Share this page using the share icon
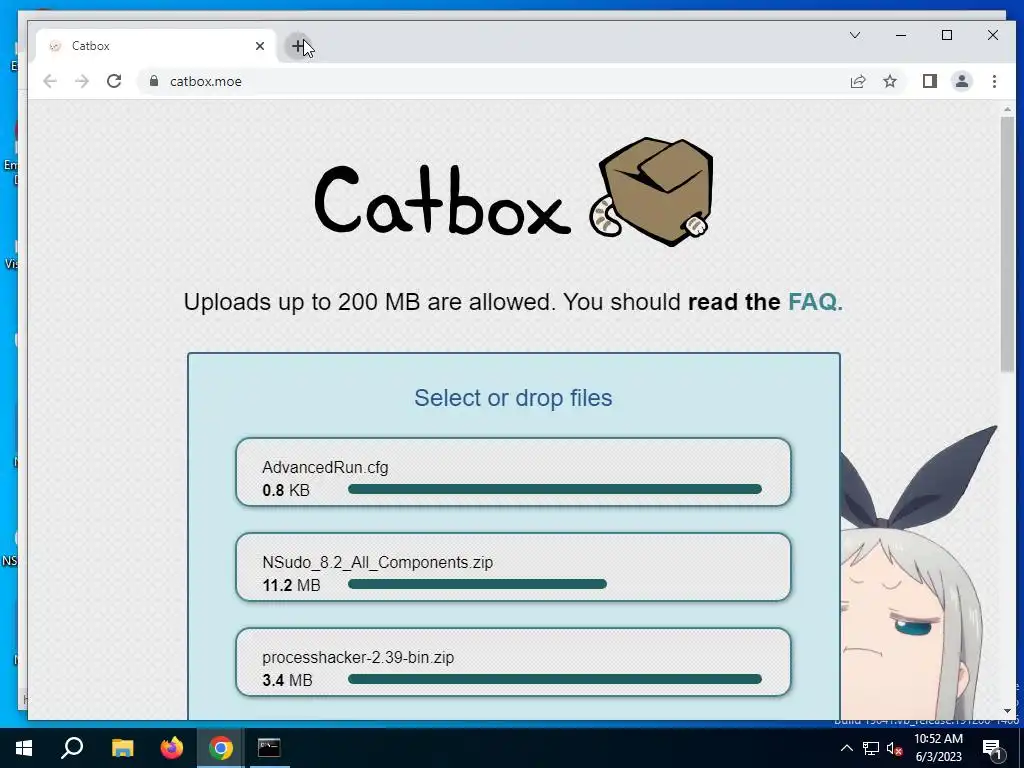This screenshot has height=768, width=1024. point(857,81)
